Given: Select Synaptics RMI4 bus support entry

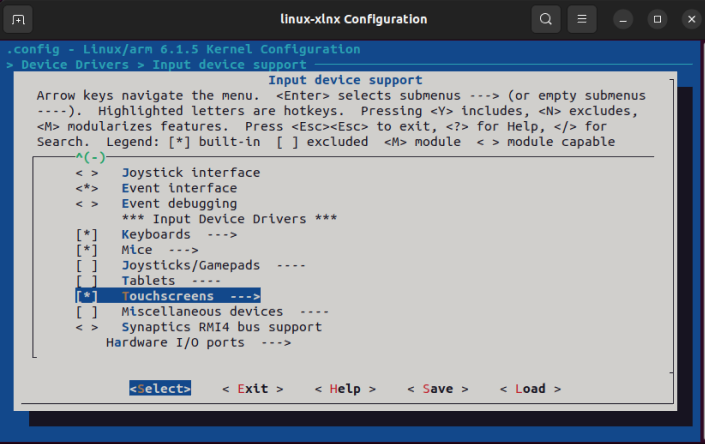Looking at the screenshot, I should tap(222, 327).
